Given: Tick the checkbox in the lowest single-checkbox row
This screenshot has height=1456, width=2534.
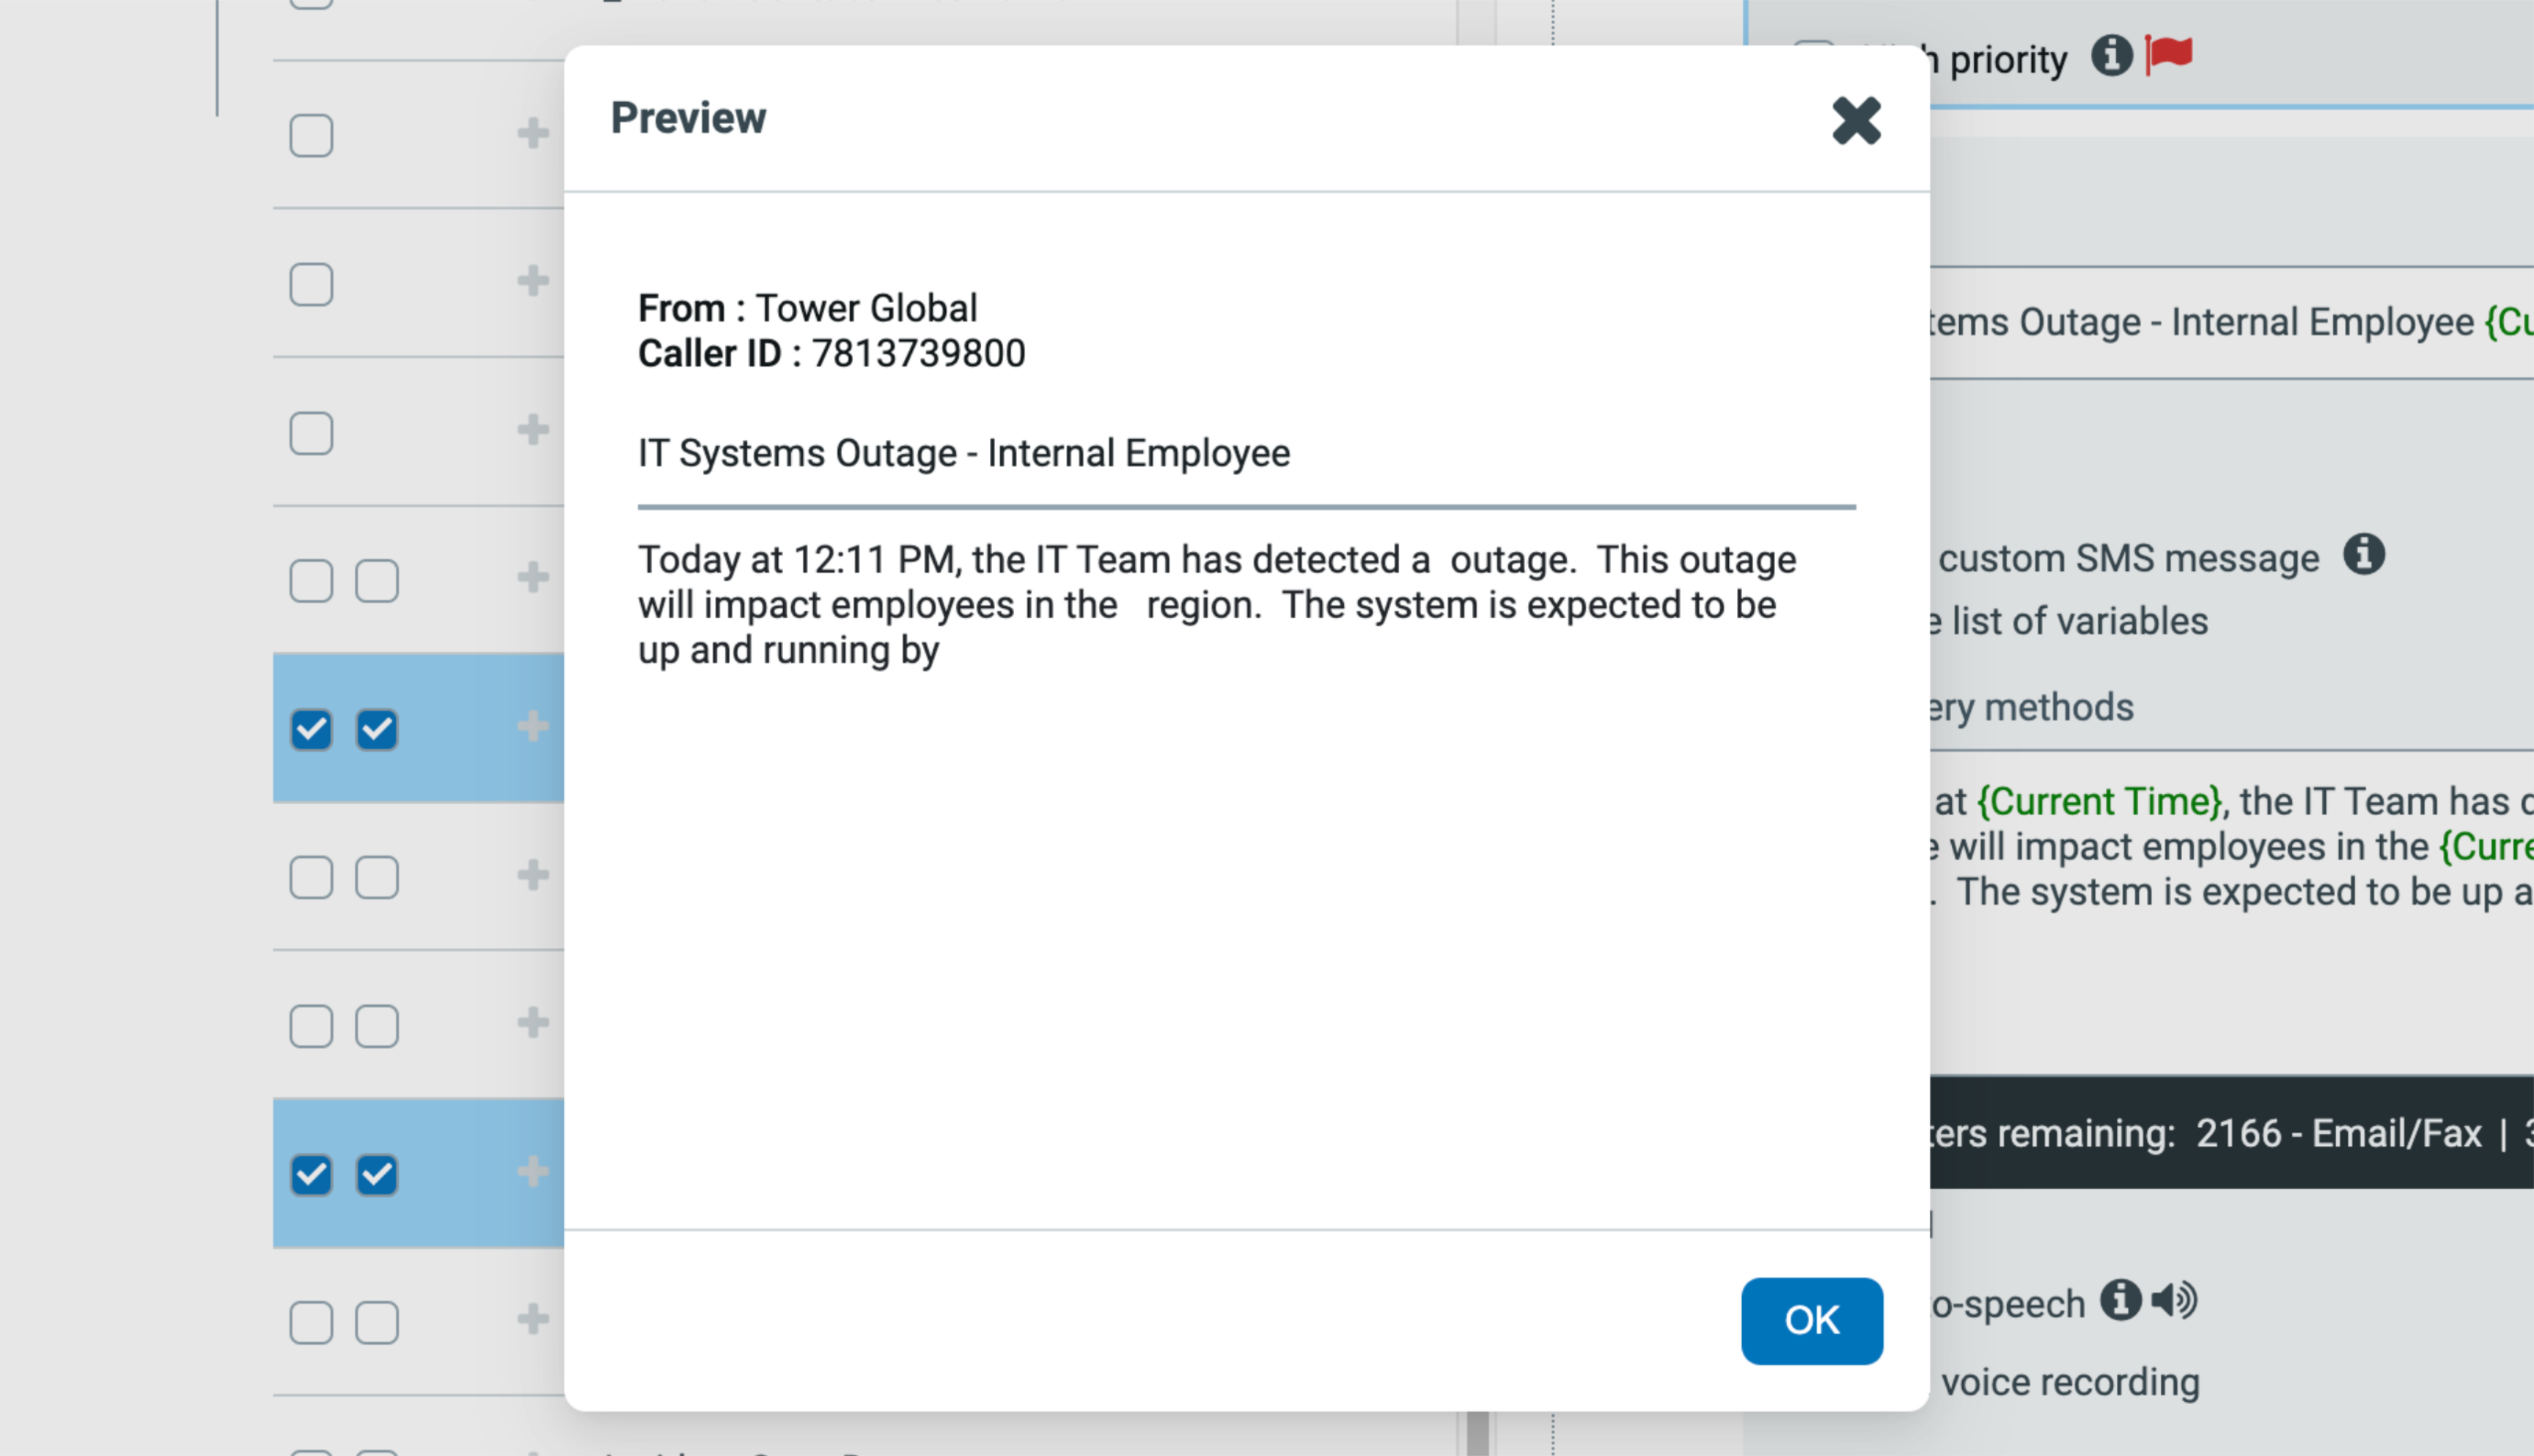Looking at the screenshot, I should click(x=311, y=433).
